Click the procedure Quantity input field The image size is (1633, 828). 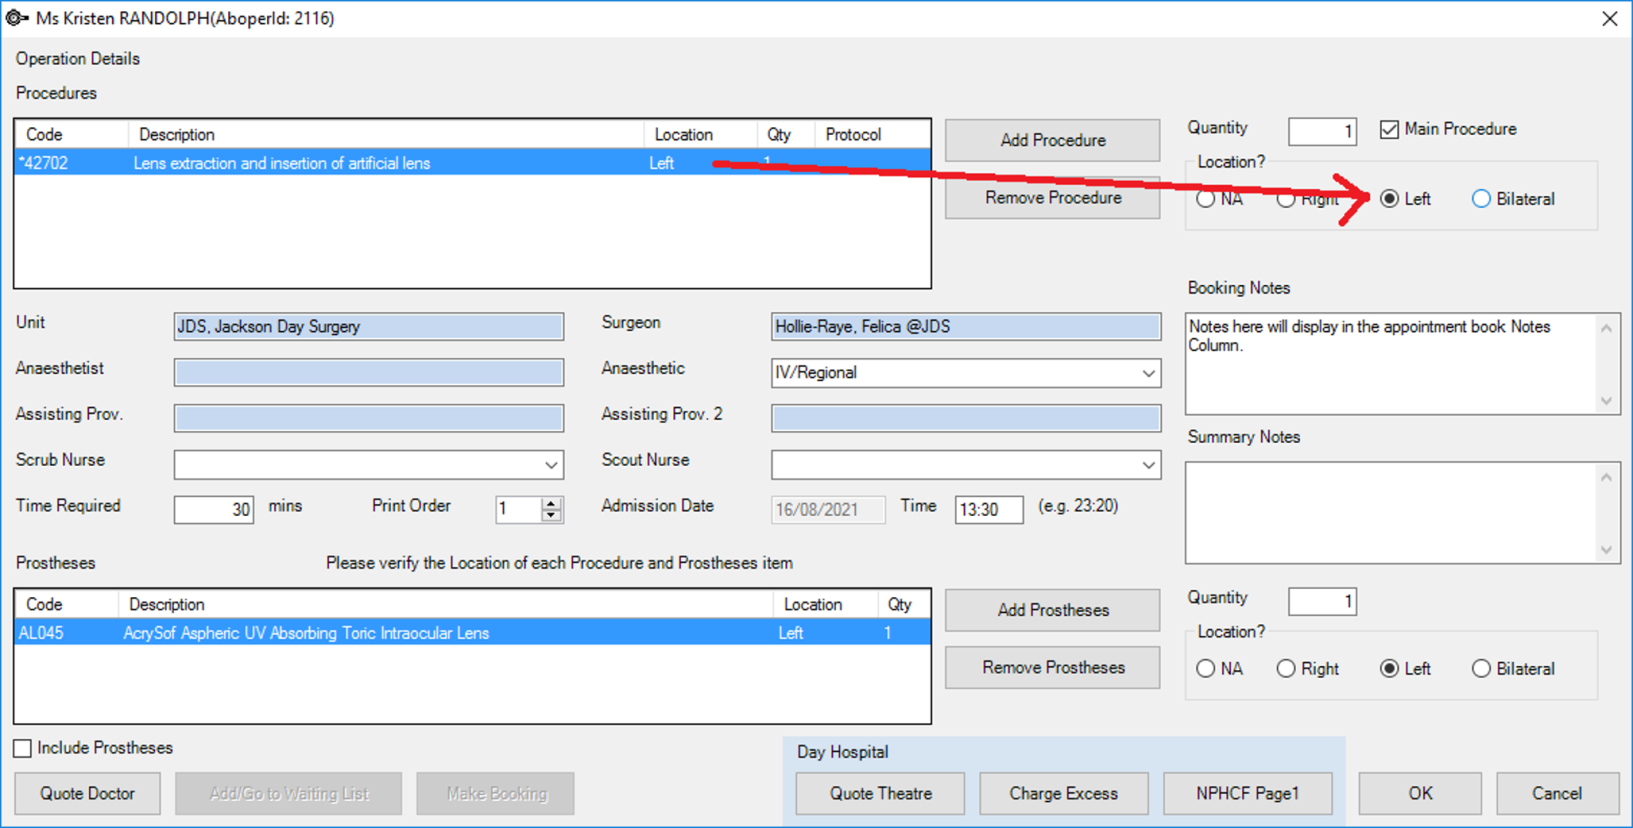tap(1322, 131)
